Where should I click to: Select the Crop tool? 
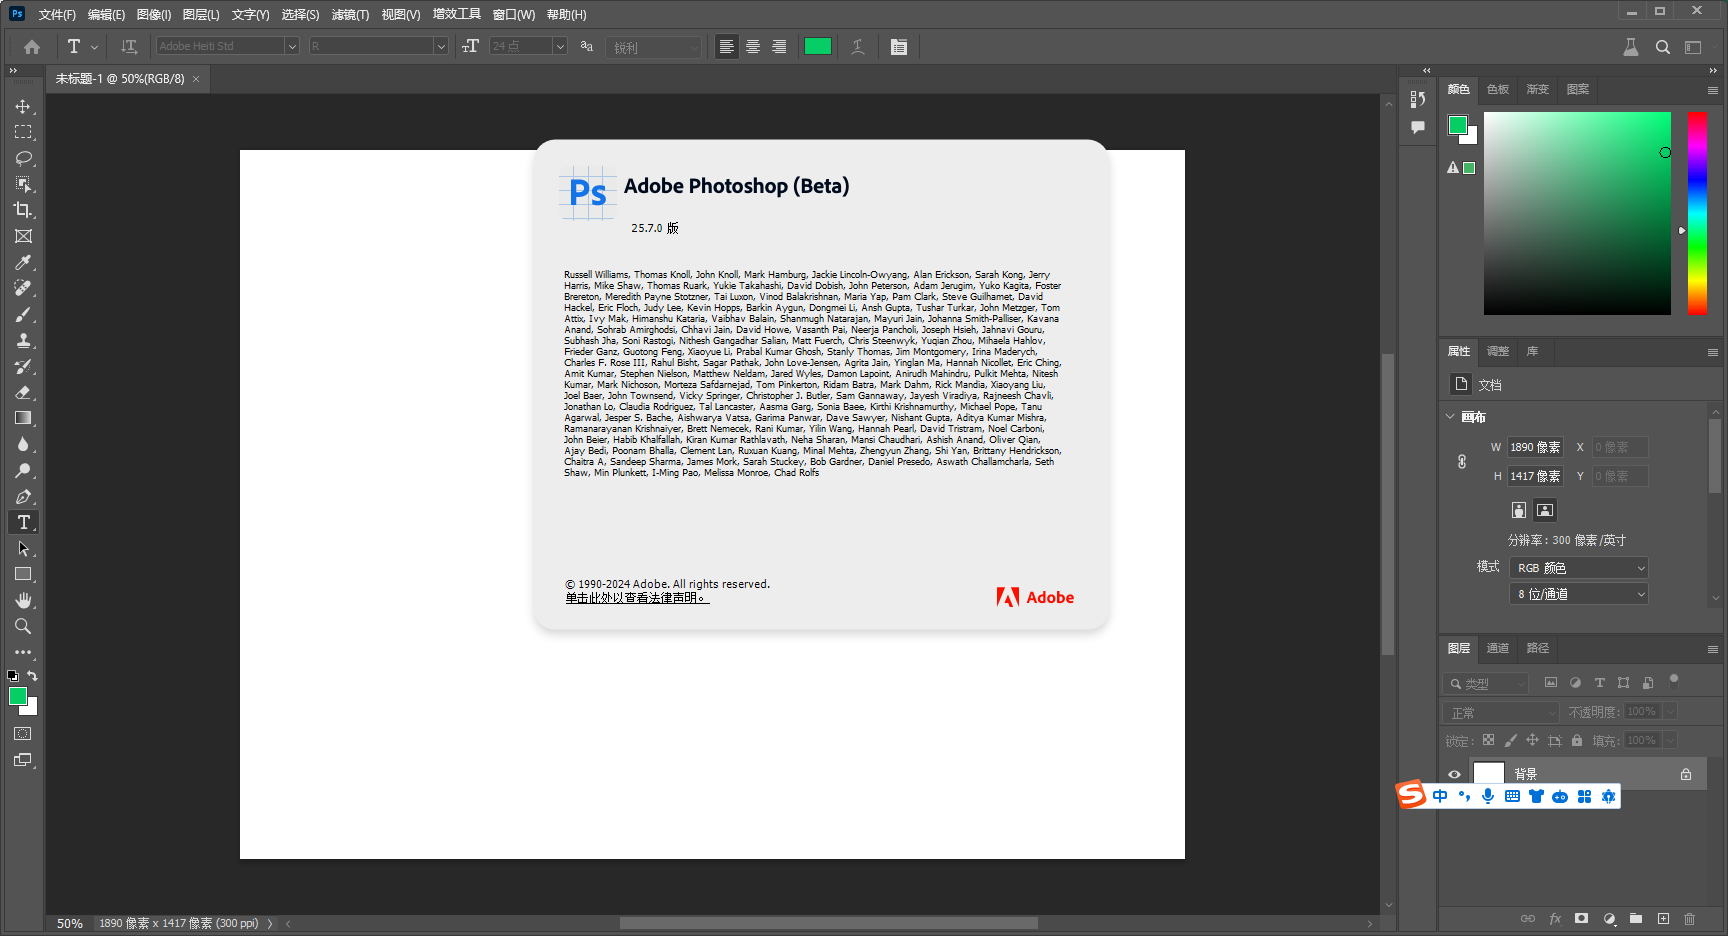pos(23,210)
